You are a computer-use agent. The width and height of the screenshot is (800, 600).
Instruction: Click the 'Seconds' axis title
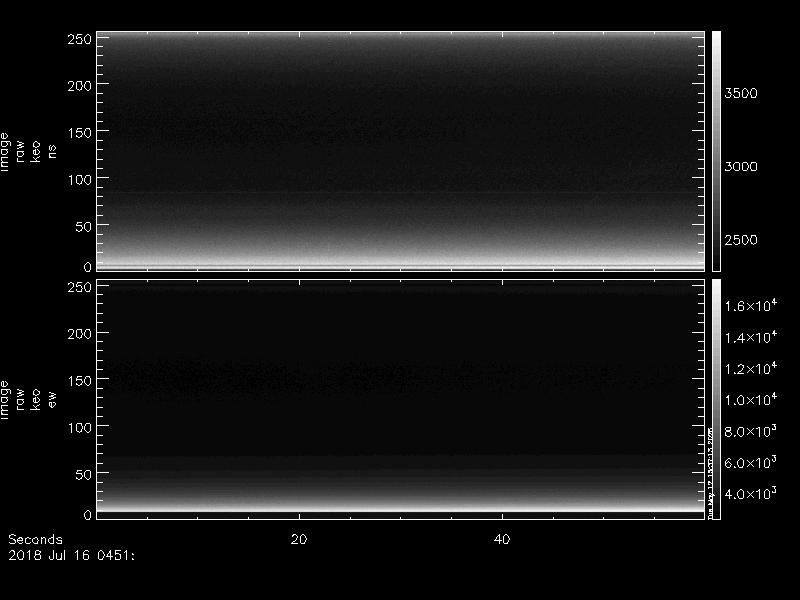pyautogui.click(x=35, y=539)
